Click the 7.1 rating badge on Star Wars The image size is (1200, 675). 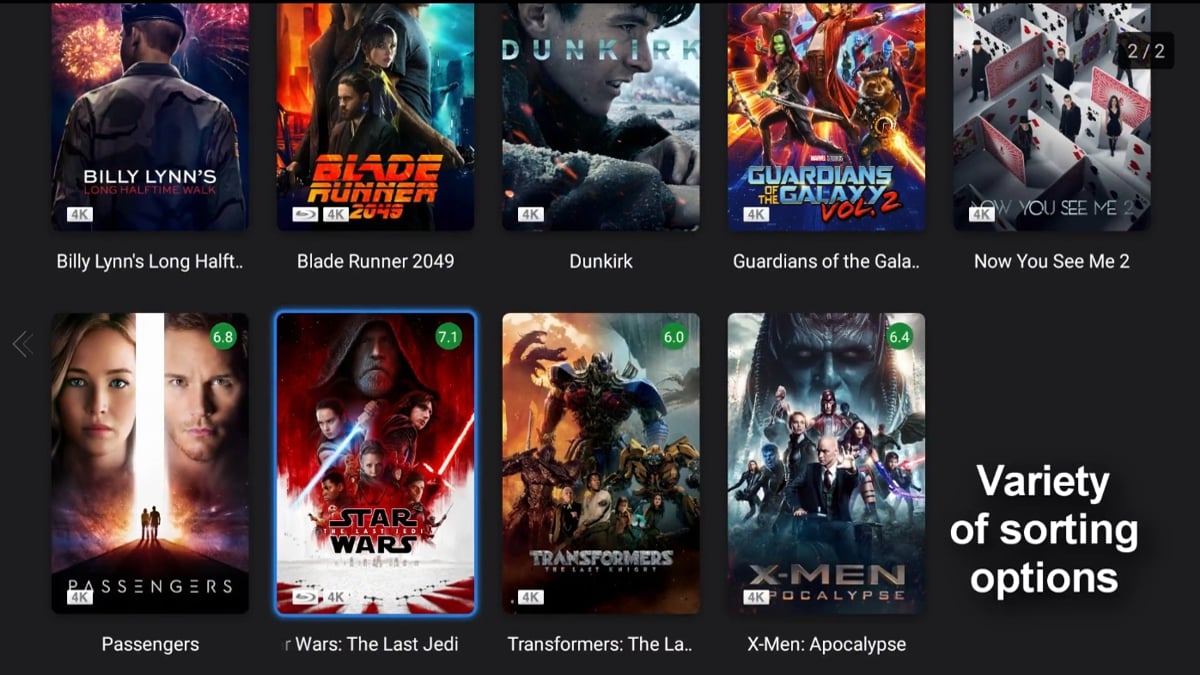pyautogui.click(x=448, y=337)
